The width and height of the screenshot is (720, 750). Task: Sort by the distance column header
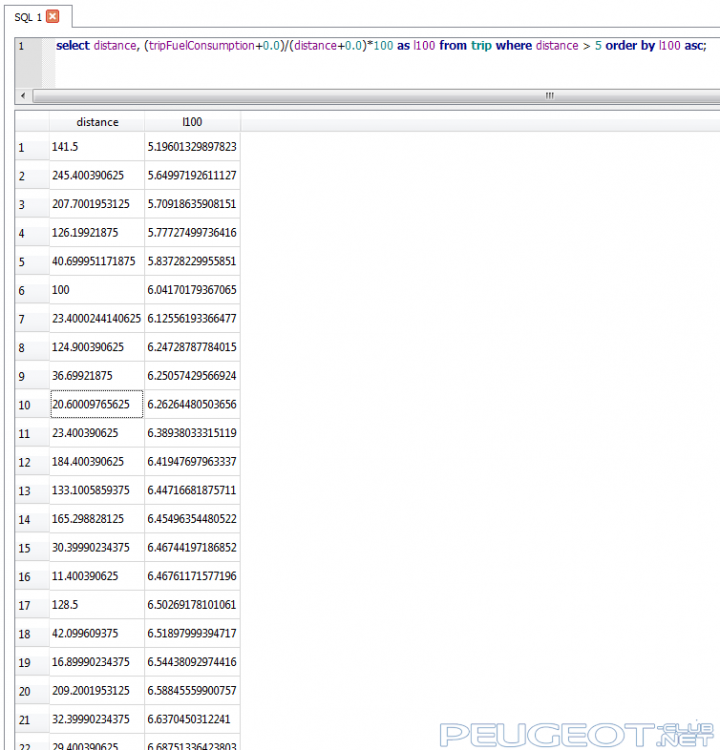pyautogui.click(x=97, y=122)
